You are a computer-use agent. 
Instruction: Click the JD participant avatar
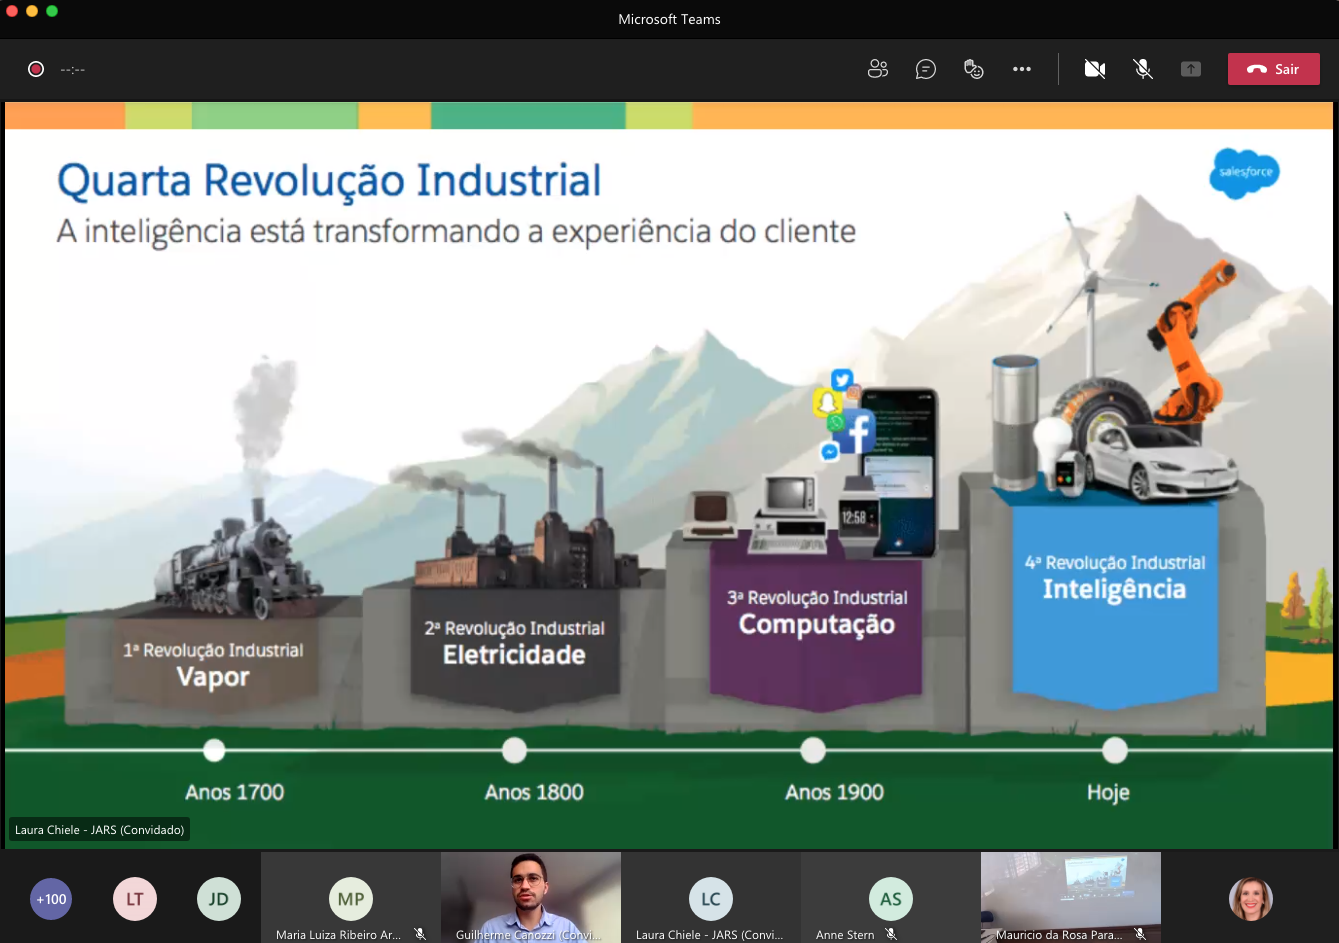click(x=218, y=899)
